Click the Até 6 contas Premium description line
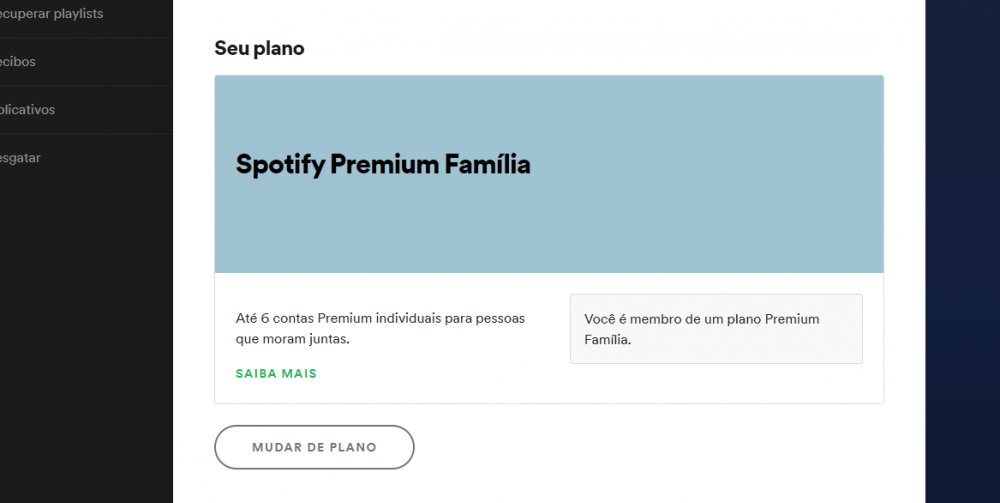The width and height of the screenshot is (1000, 503). tap(380, 319)
